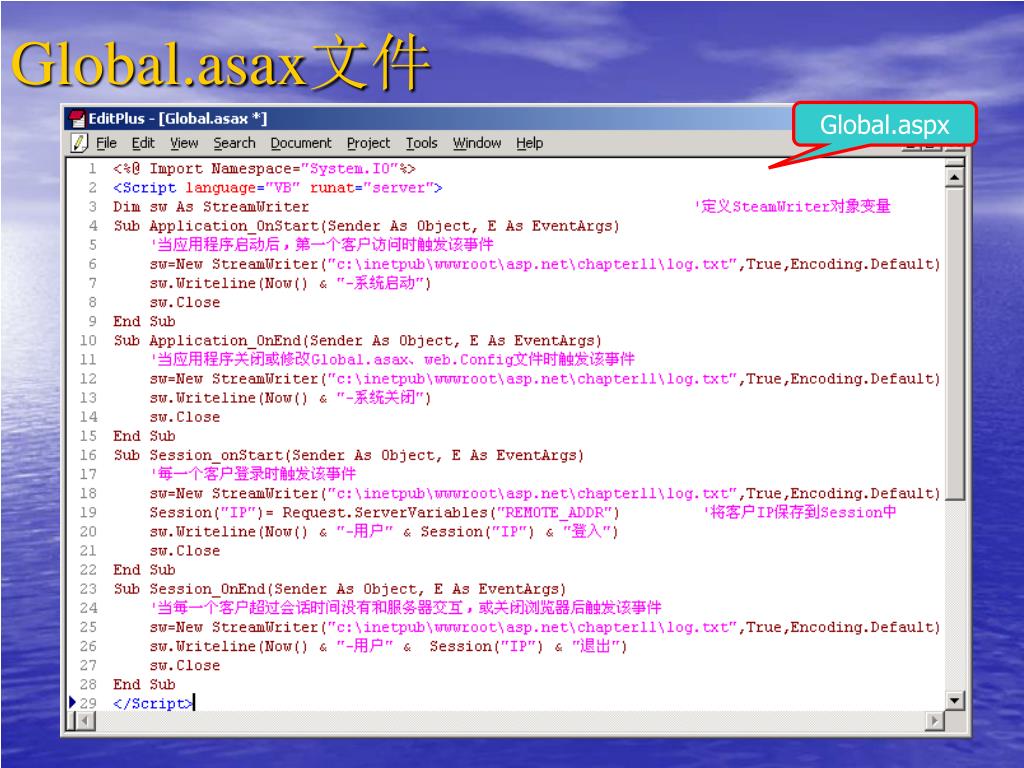The height and width of the screenshot is (768, 1024).
Task: Click the vertical scrollbar up arrow
Action: click(x=954, y=177)
